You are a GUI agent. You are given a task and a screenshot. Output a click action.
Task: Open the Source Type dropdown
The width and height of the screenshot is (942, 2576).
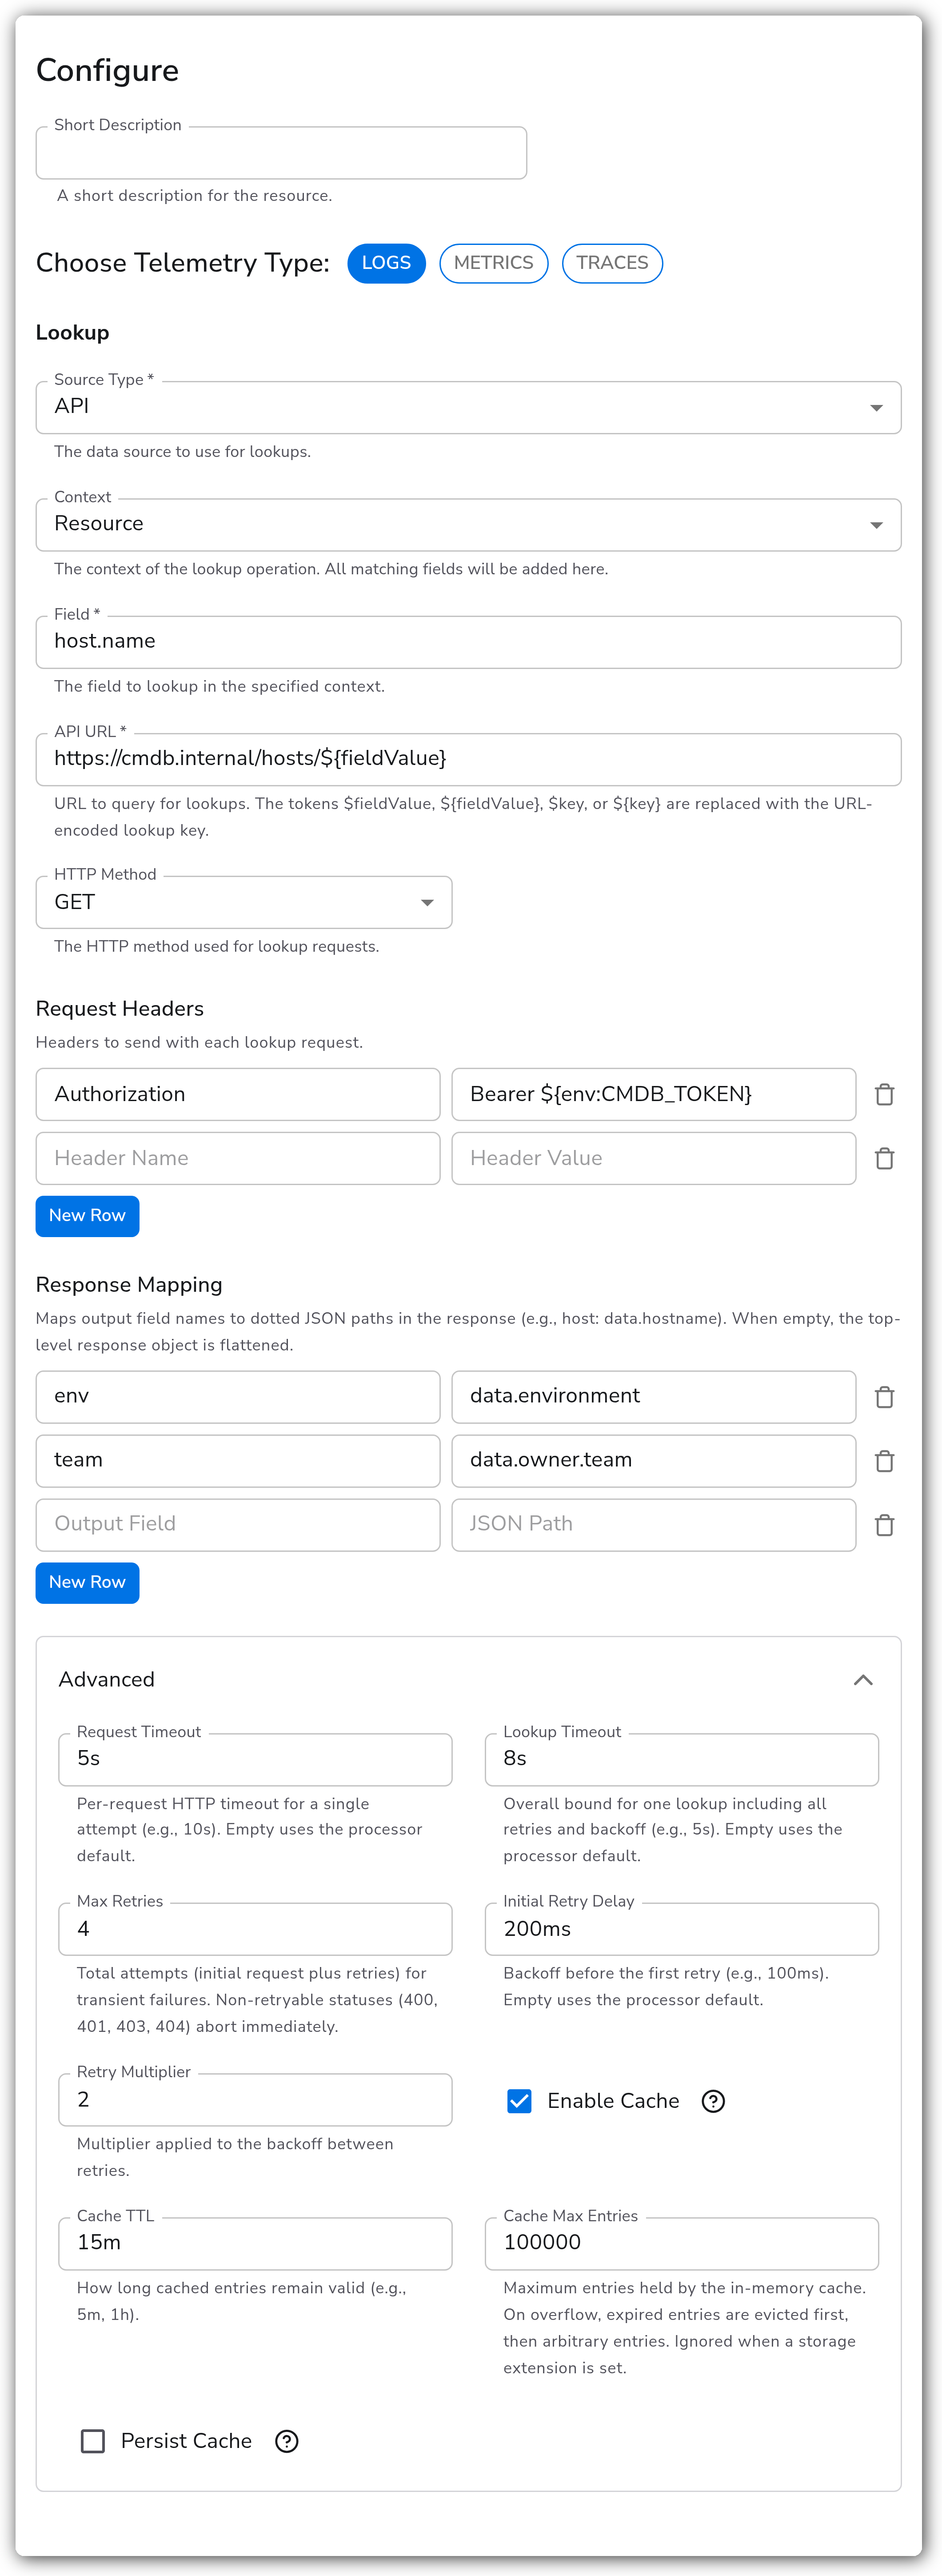pyautogui.click(x=468, y=407)
